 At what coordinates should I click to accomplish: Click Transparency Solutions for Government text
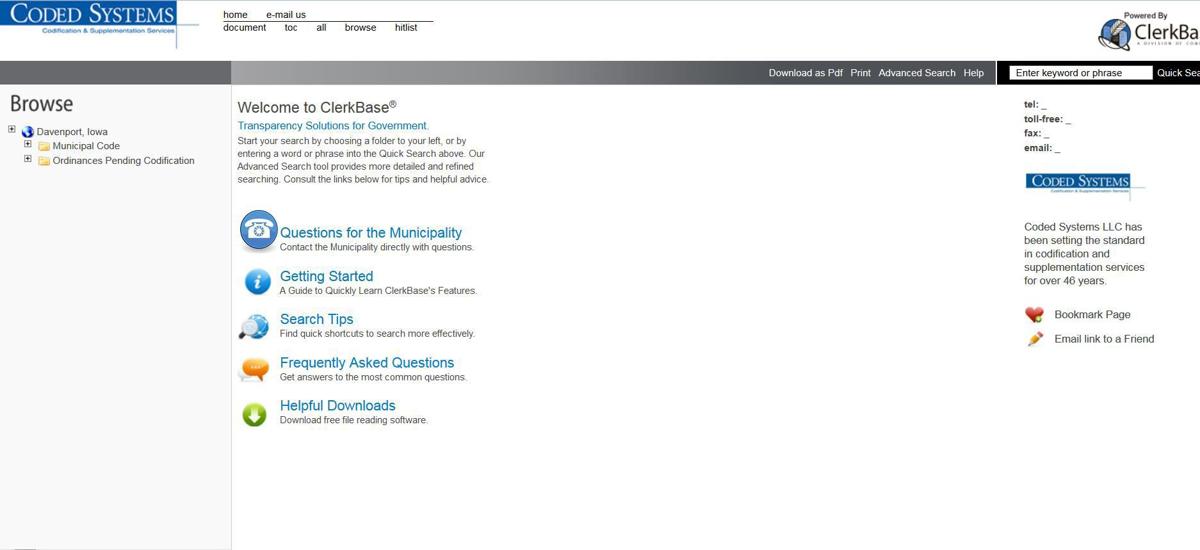click(333, 126)
